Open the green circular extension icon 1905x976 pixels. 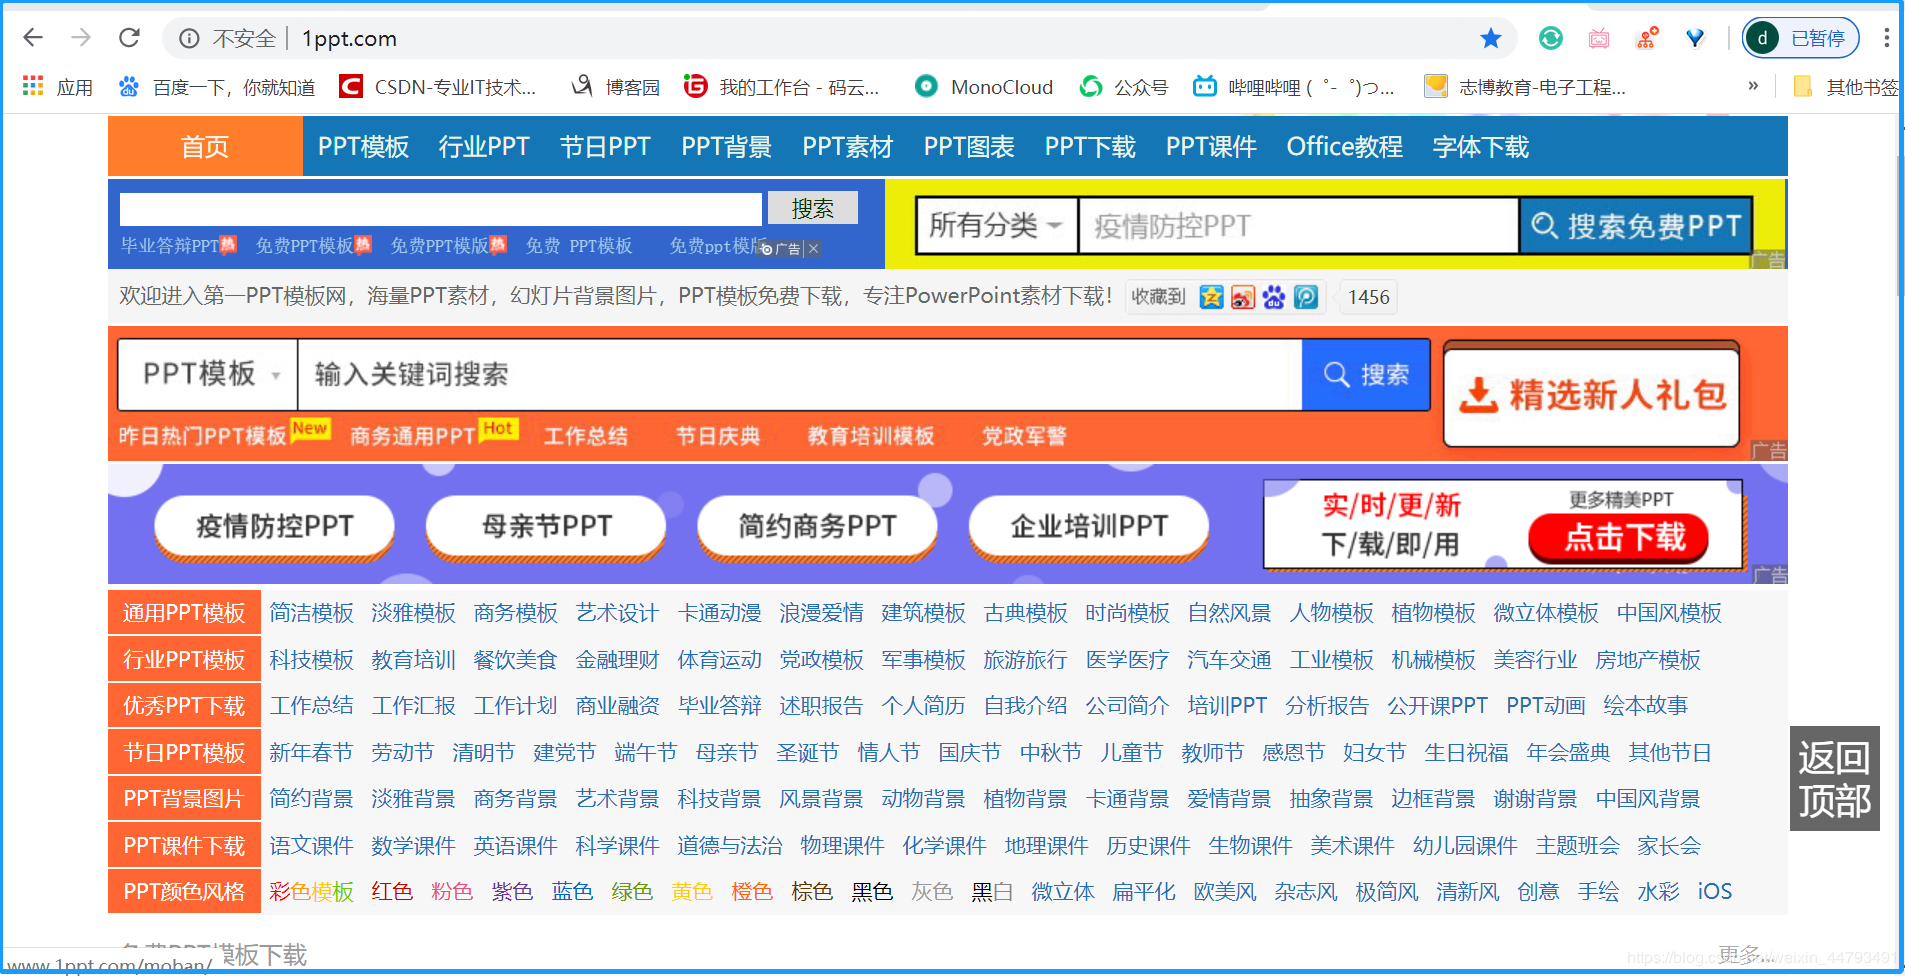(x=1551, y=38)
